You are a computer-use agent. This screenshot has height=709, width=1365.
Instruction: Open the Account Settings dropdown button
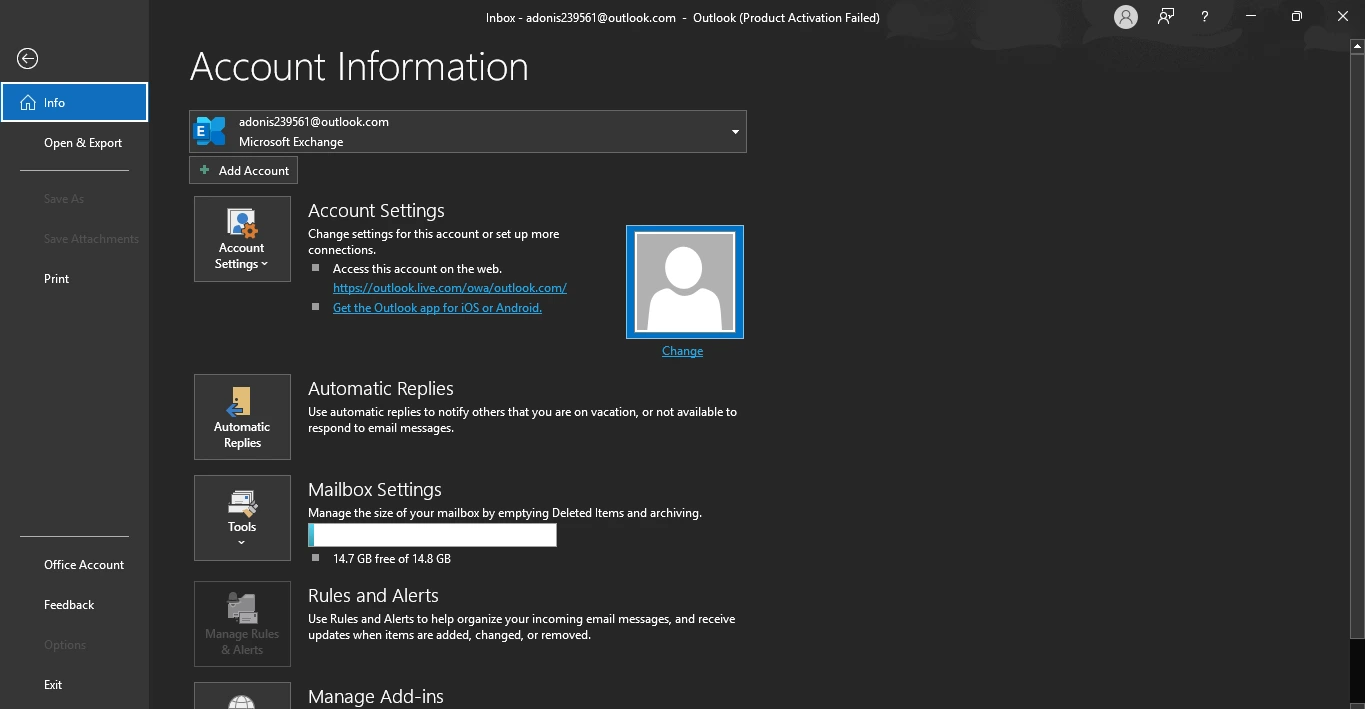(242, 239)
